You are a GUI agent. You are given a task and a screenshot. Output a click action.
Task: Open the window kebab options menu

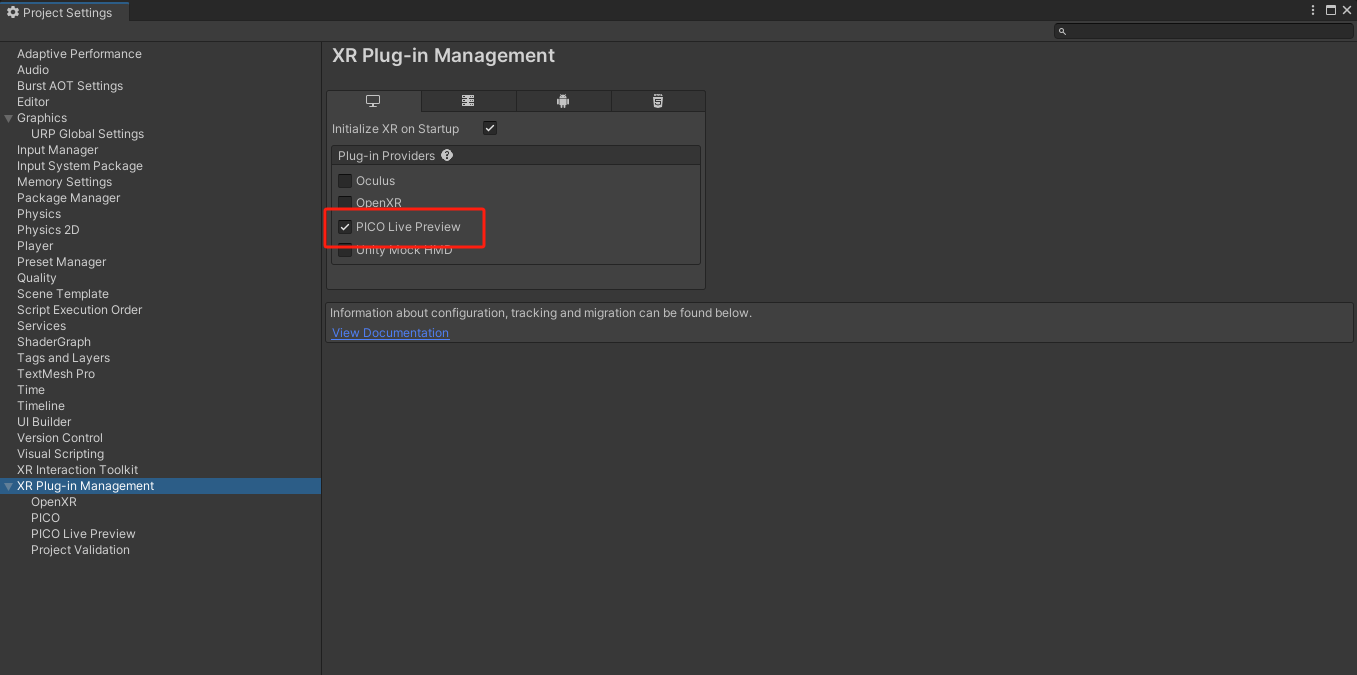coord(1313,10)
